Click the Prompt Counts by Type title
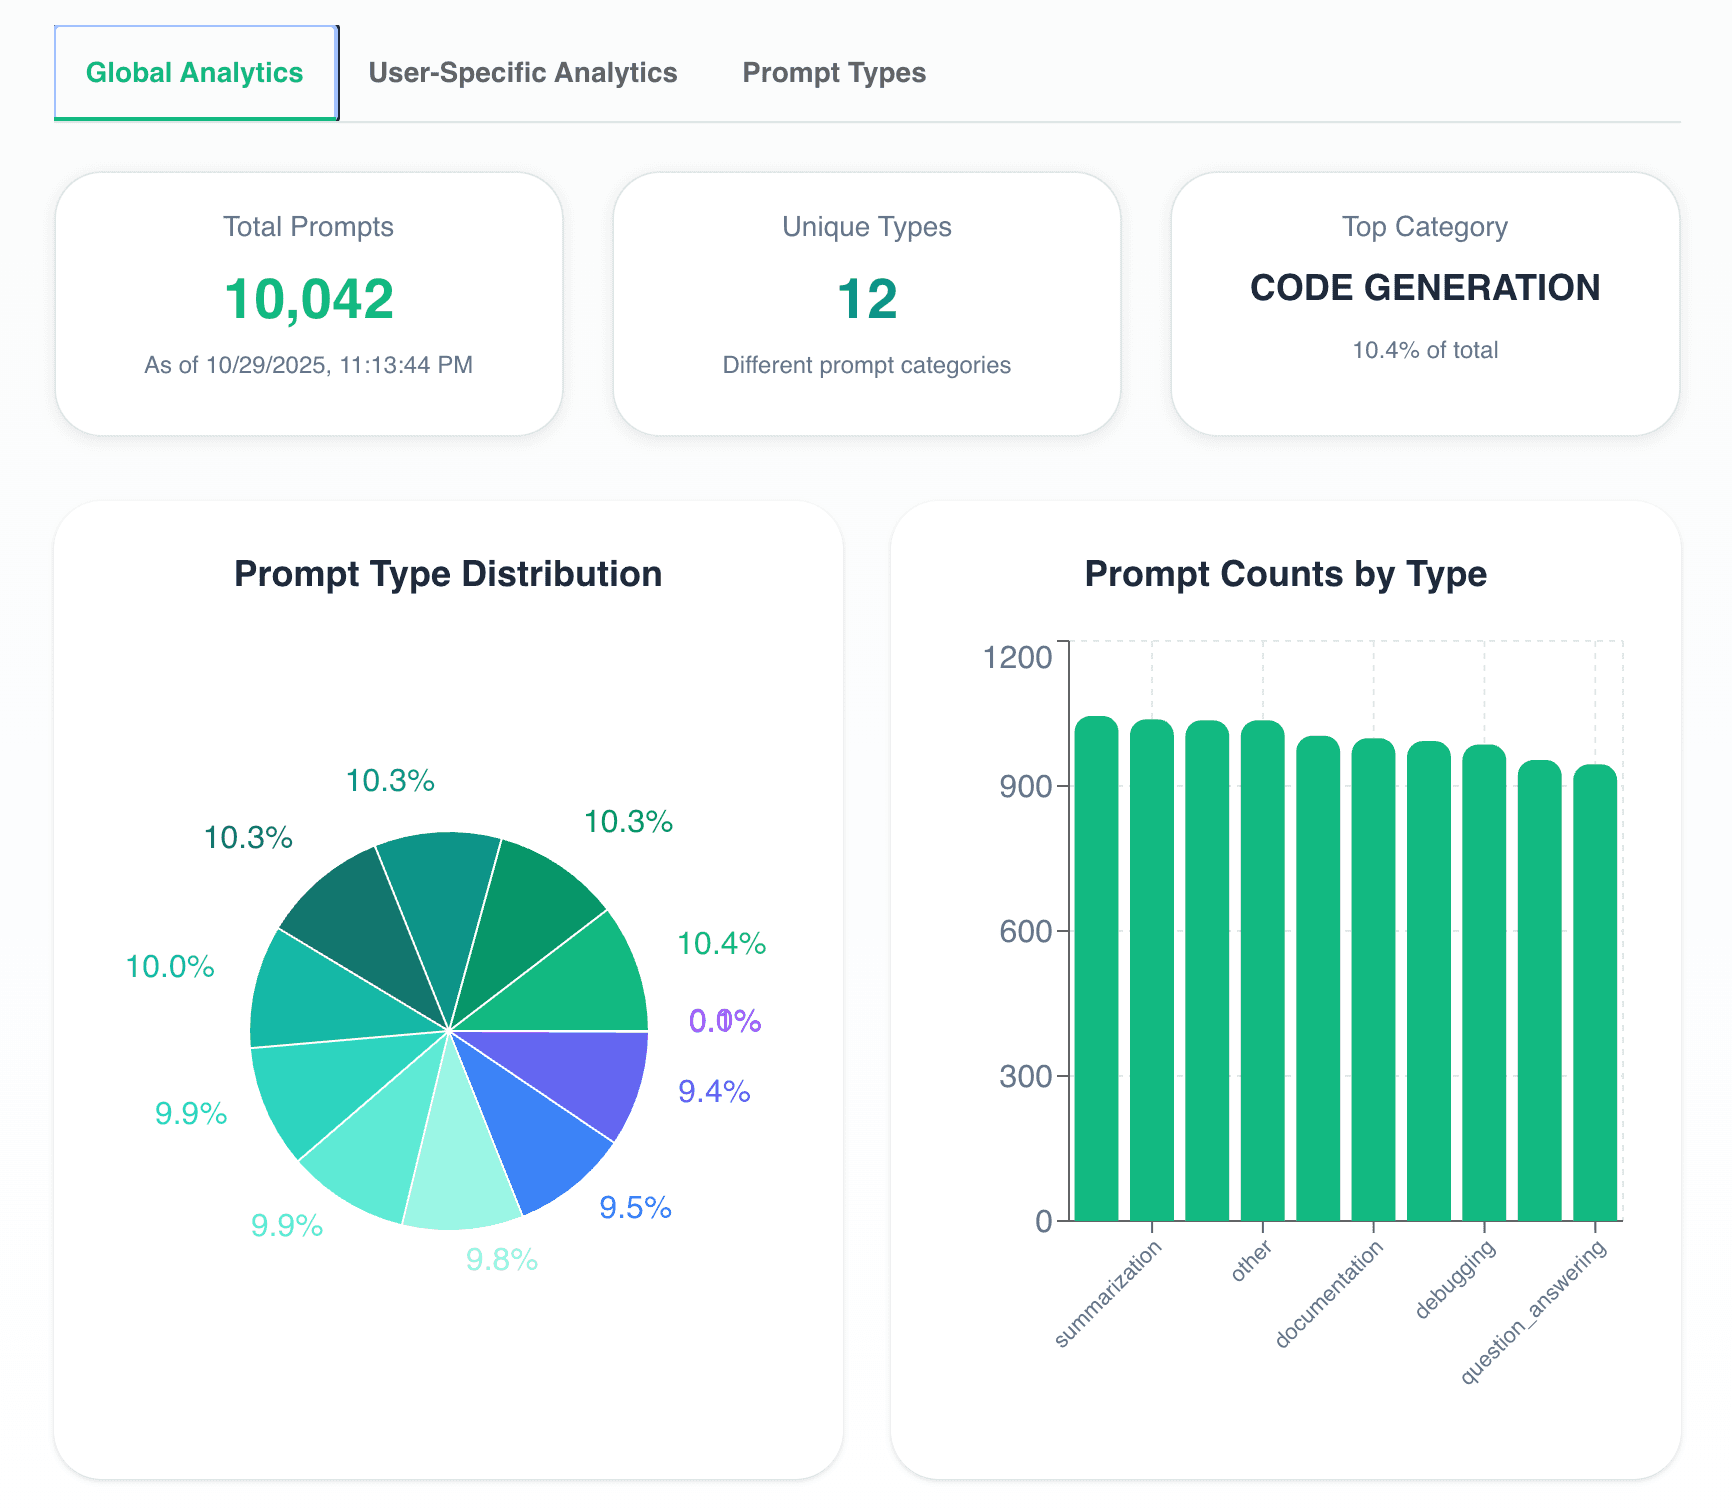This screenshot has width=1732, height=1508. [x=1284, y=573]
